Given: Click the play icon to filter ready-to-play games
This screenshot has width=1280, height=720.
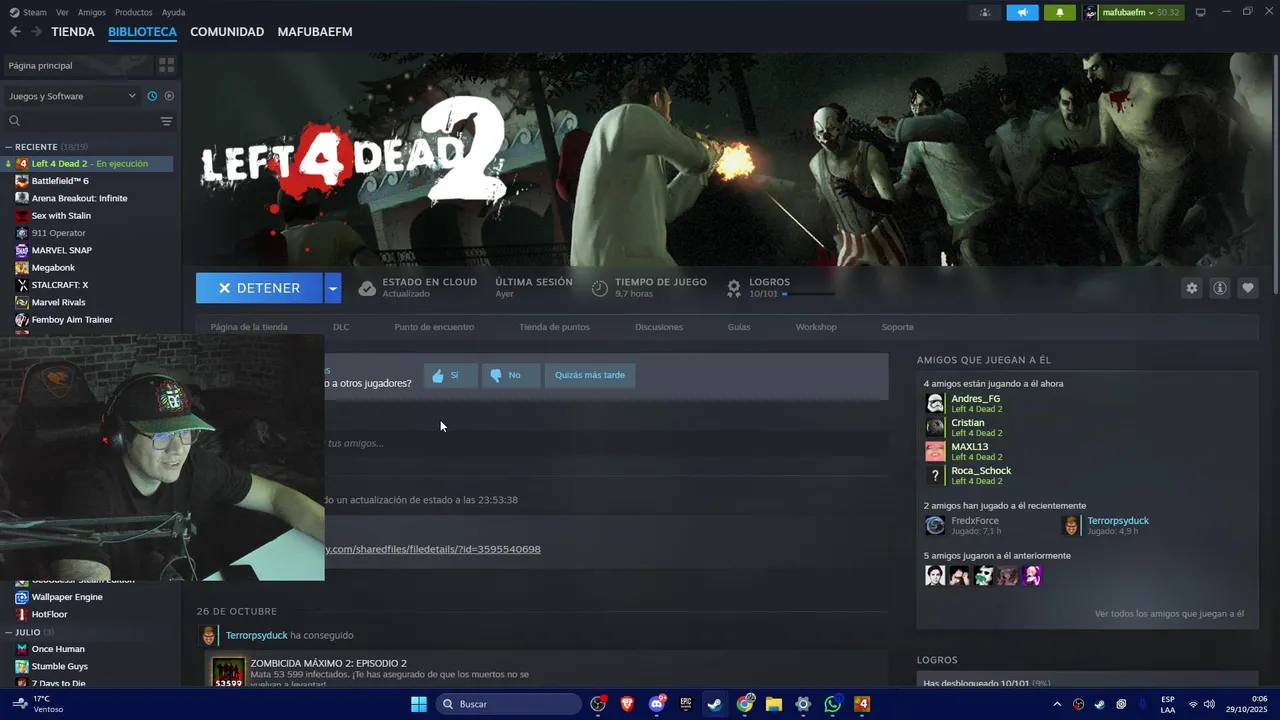Looking at the screenshot, I should coord(169,96).
